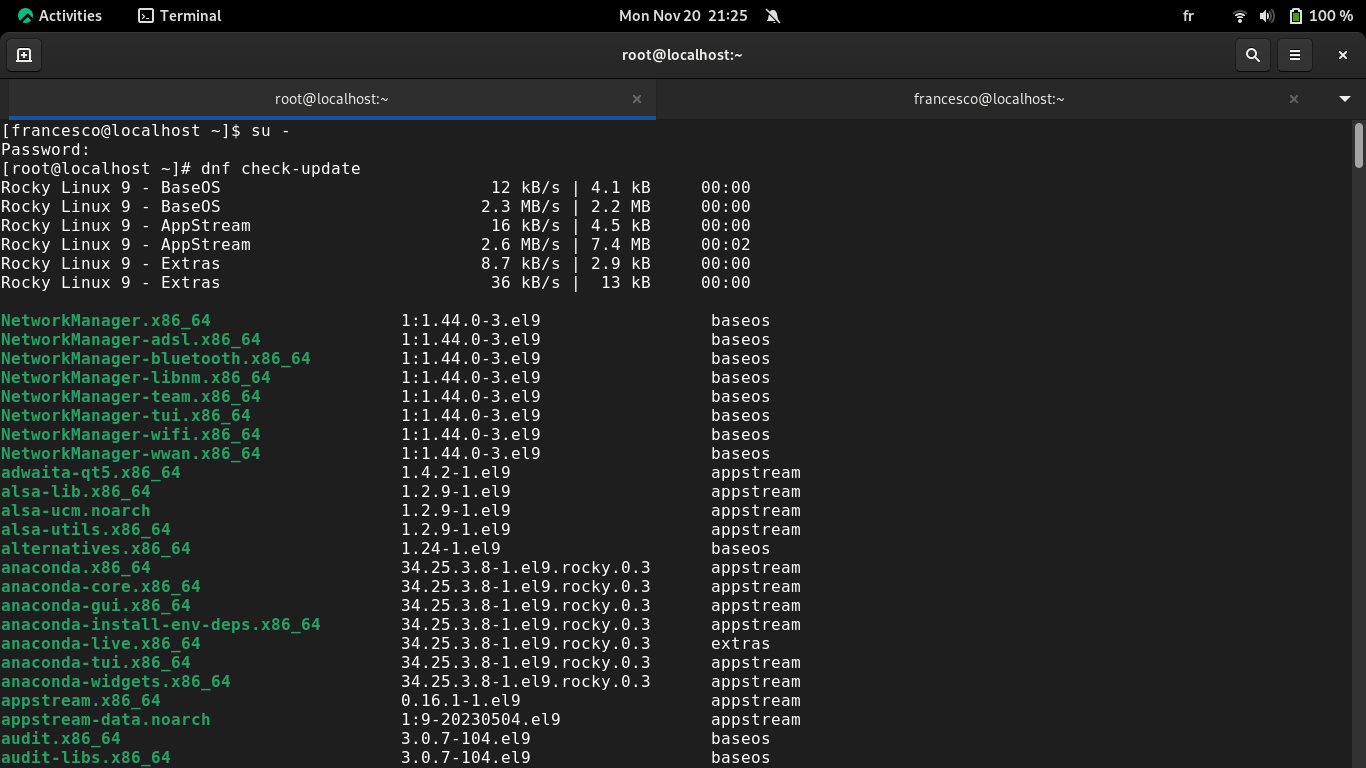This screenshot has width=1366, height=768.
Task: Click the terminal vertical scrollbar handle
Action: coord(1358,146)
